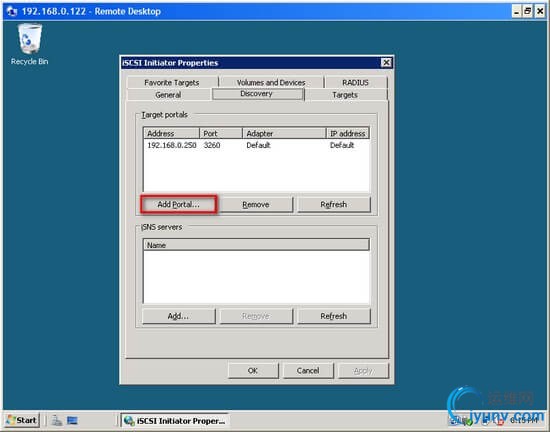Viewport: 550px width, 432px height.
Task: Open the Recycle Bin desktop icon
Action: tap(29, 44)
